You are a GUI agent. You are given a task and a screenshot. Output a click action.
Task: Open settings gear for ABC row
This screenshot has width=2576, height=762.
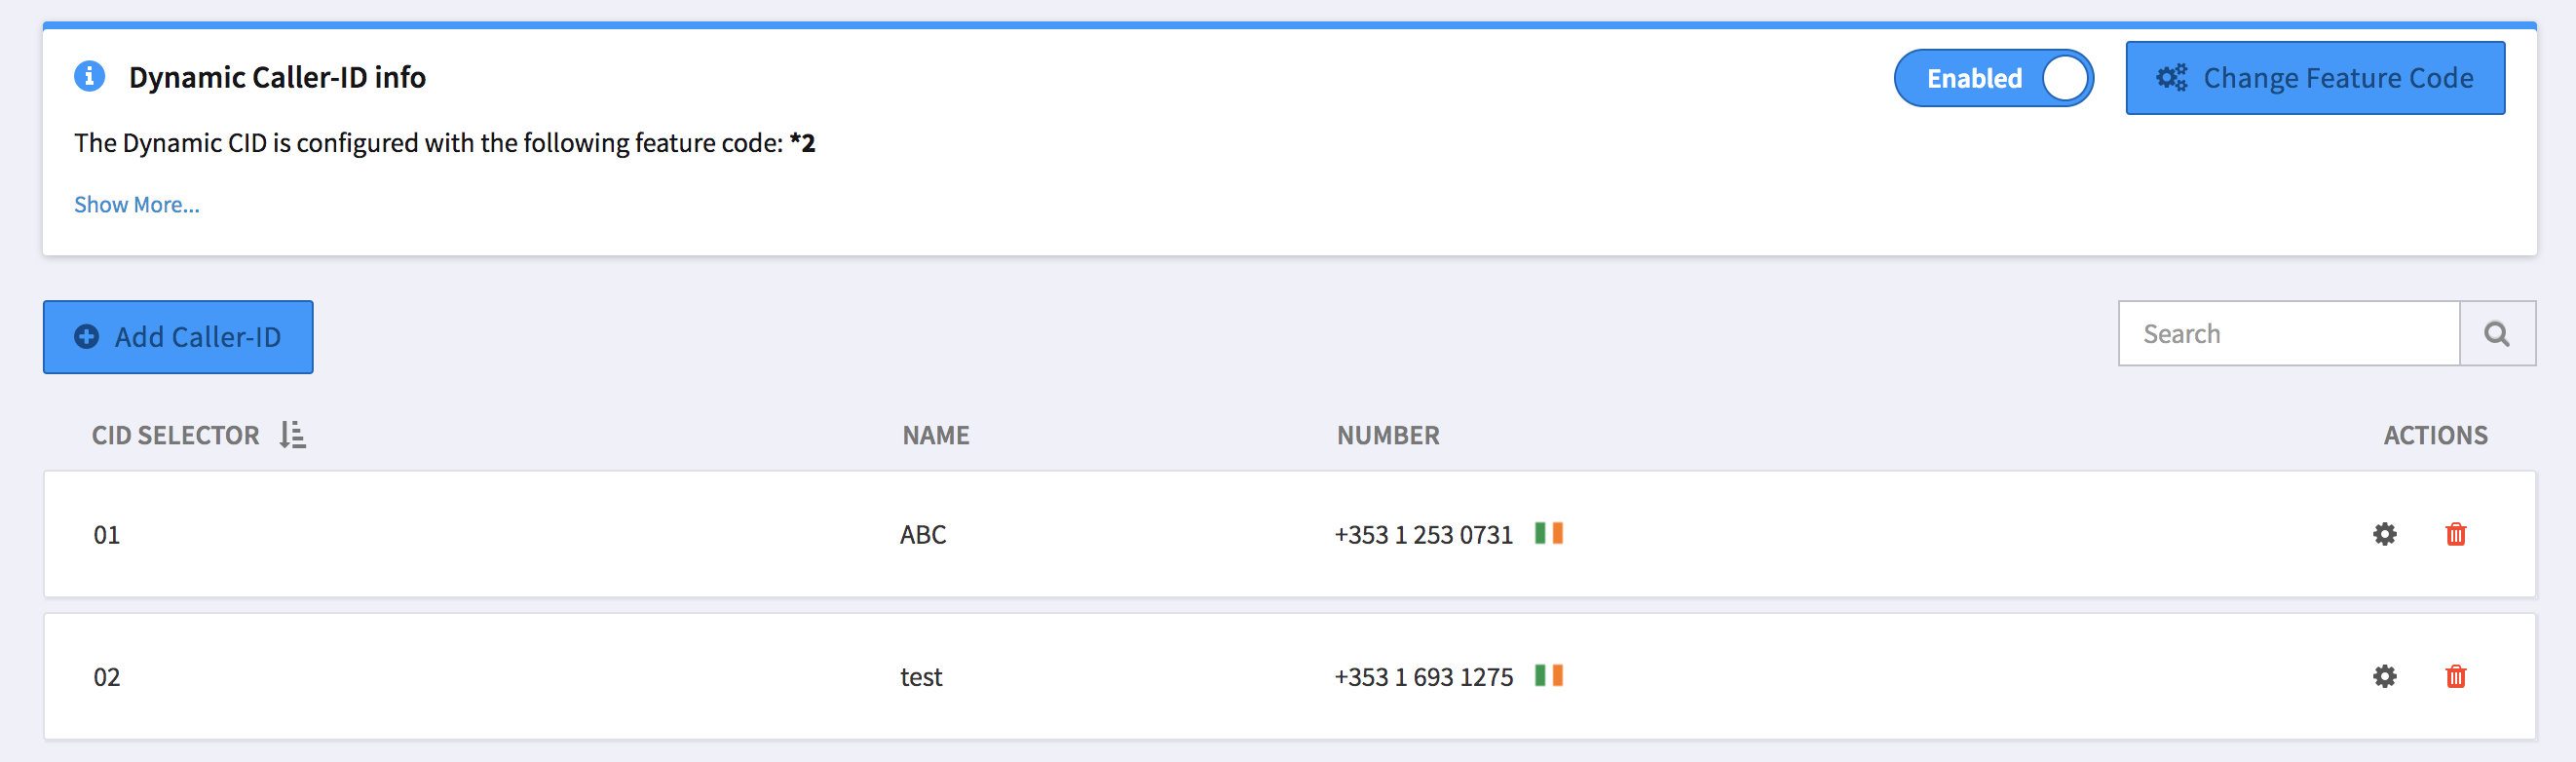2385,534
